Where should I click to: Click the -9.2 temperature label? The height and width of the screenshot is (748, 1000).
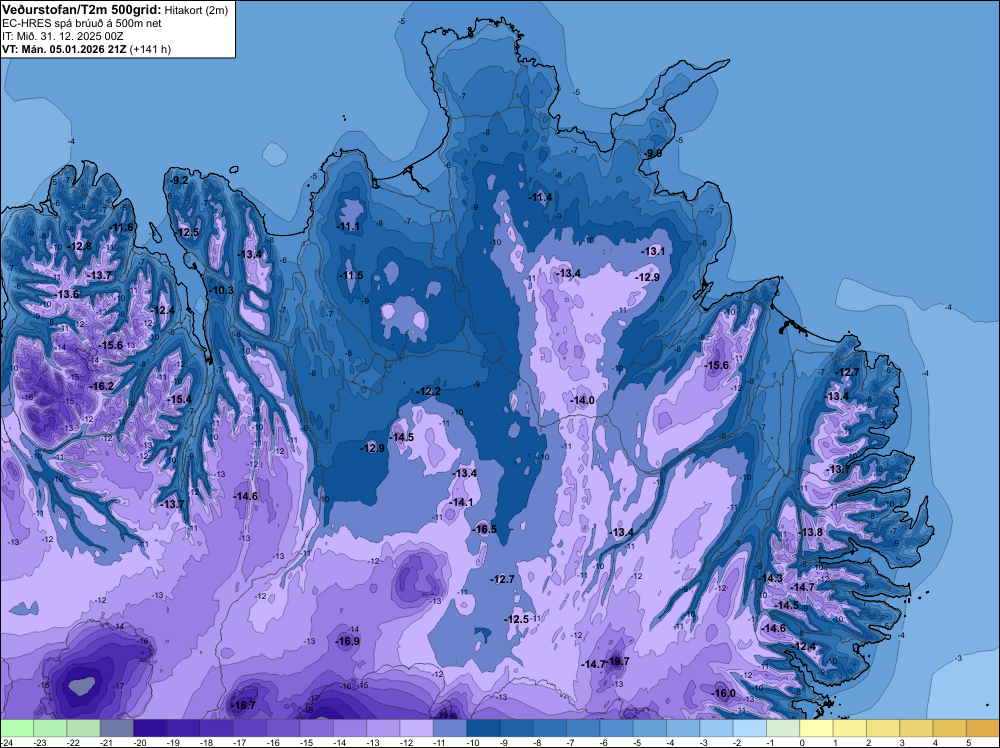pyautogui.click(x=179, y=180)
